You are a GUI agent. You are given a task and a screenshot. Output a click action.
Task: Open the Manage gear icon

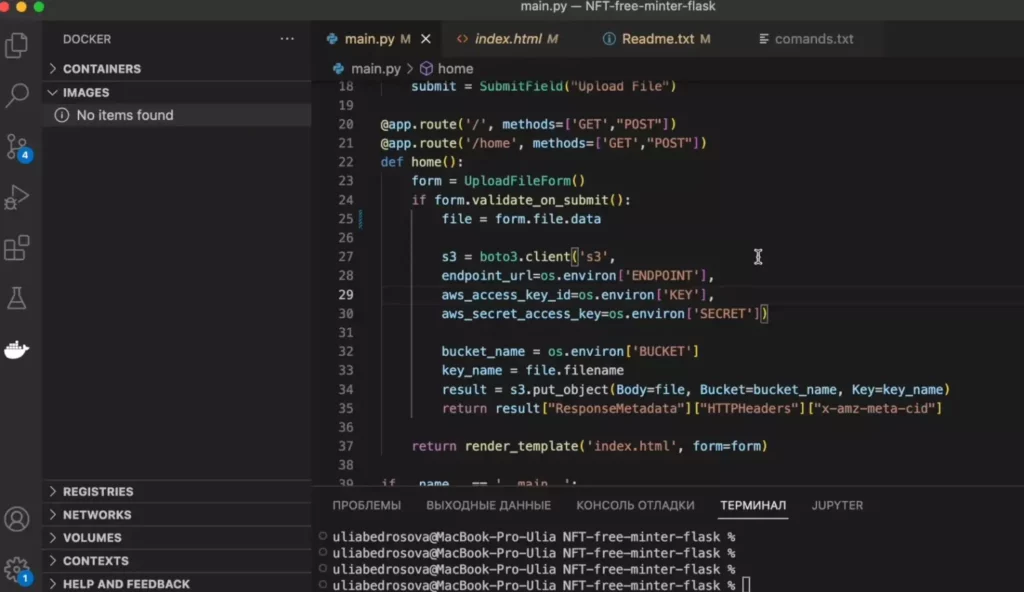point(17,569)
